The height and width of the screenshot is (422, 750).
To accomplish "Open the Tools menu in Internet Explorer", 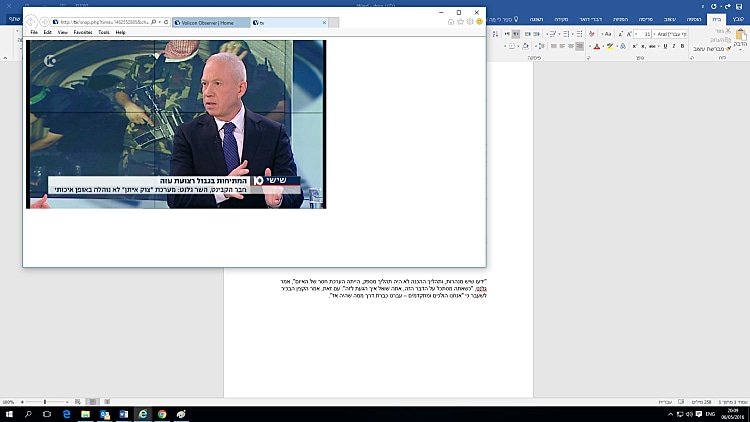I will (x=104, y=32).
